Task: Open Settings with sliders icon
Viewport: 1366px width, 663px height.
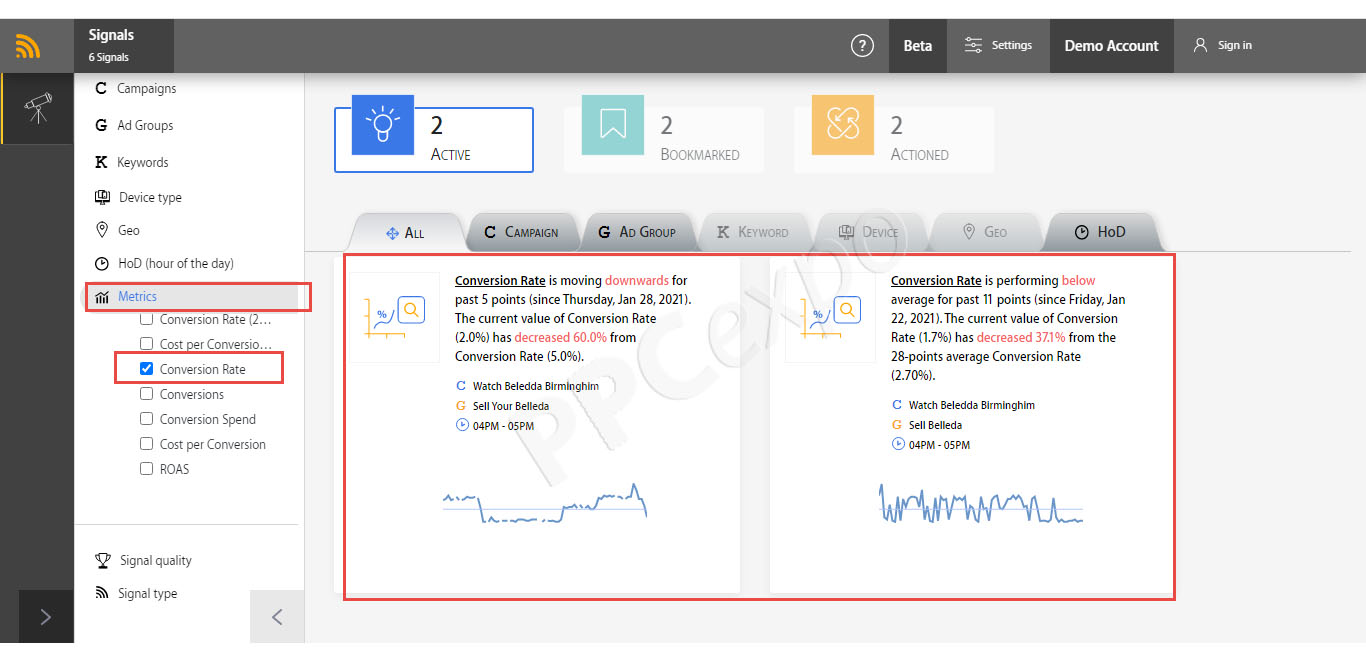Action: pos(998,45)
